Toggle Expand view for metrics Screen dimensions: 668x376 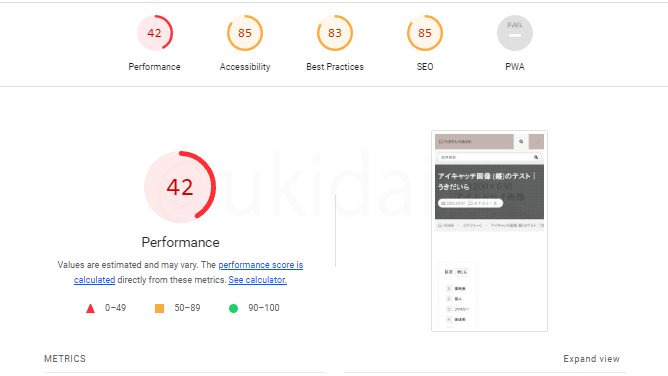tap(591, 359)
